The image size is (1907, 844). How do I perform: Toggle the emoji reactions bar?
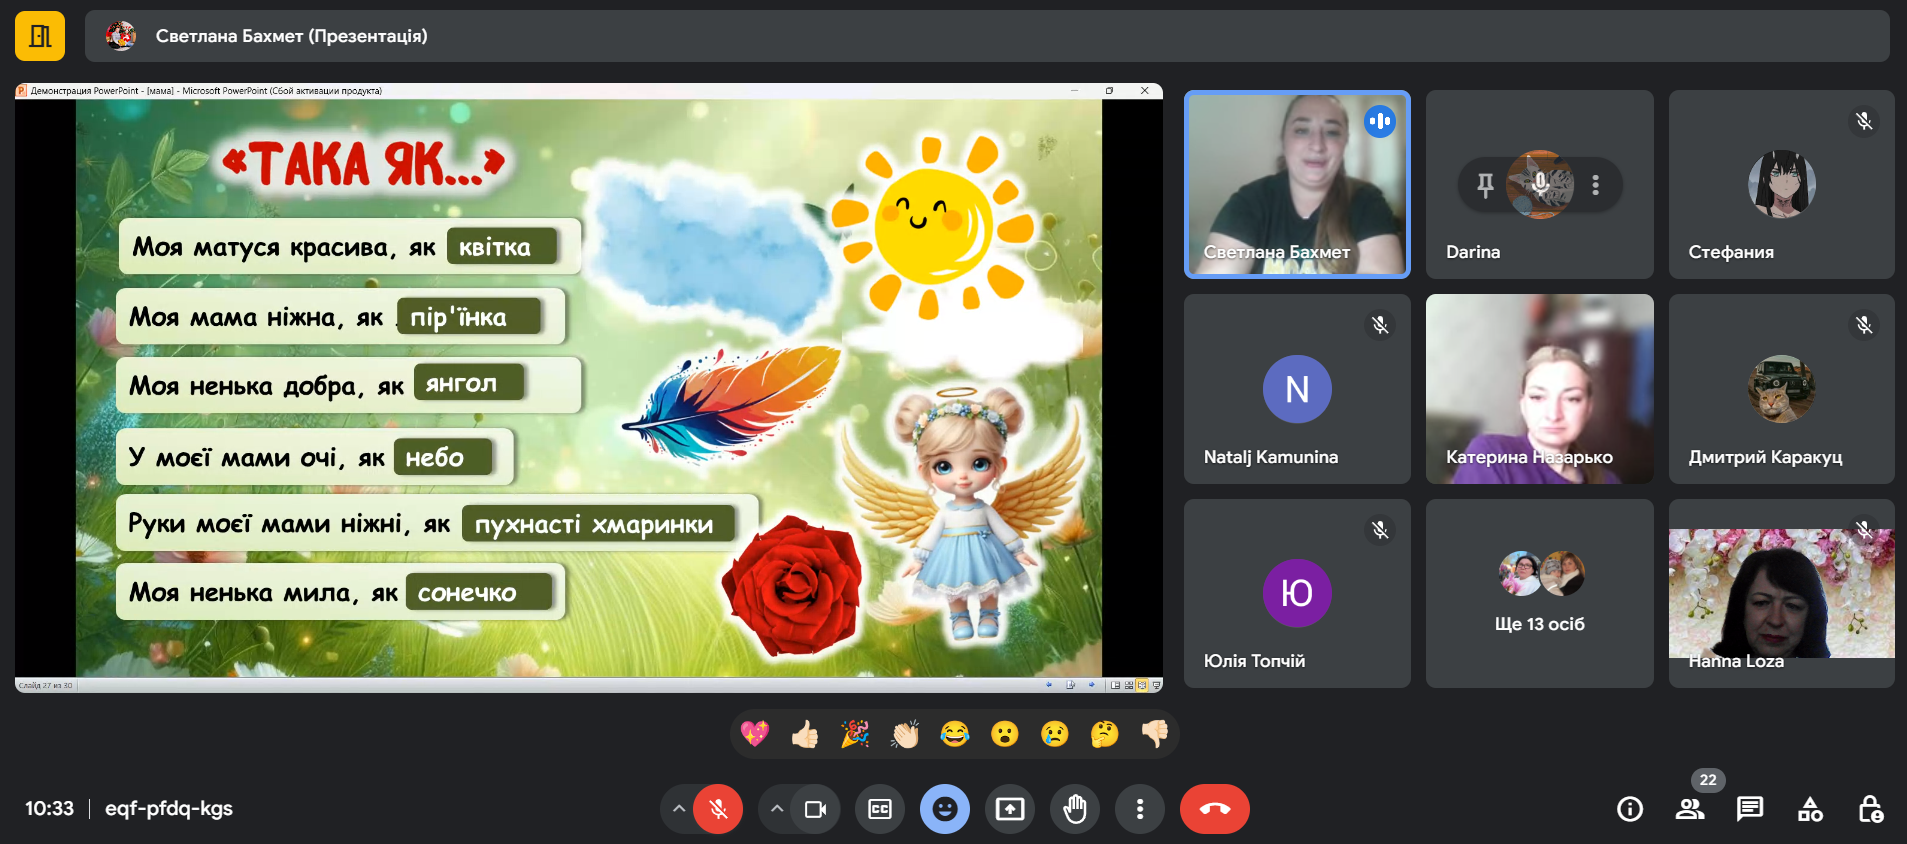pyautogui.click(x=945, y=809)
